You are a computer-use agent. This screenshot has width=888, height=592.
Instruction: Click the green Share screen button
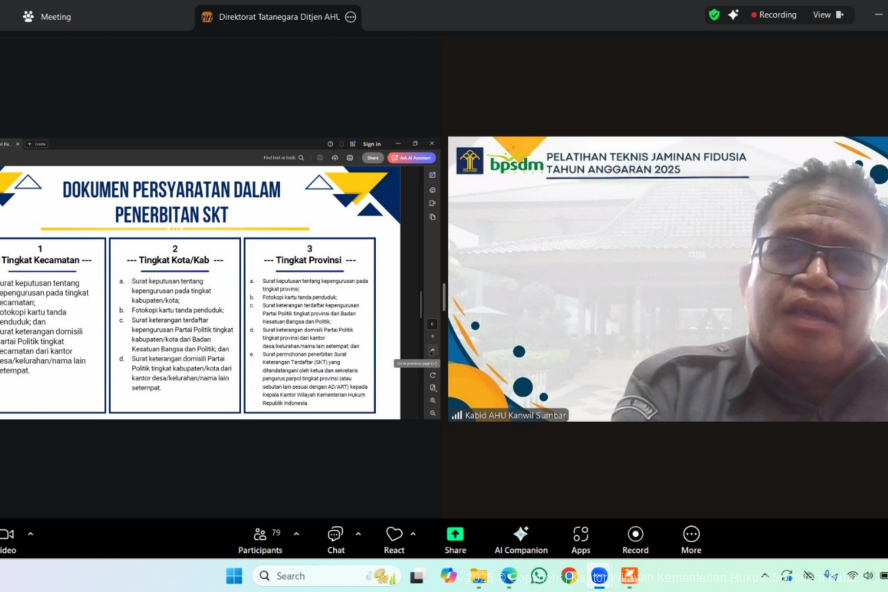[455, 539]
